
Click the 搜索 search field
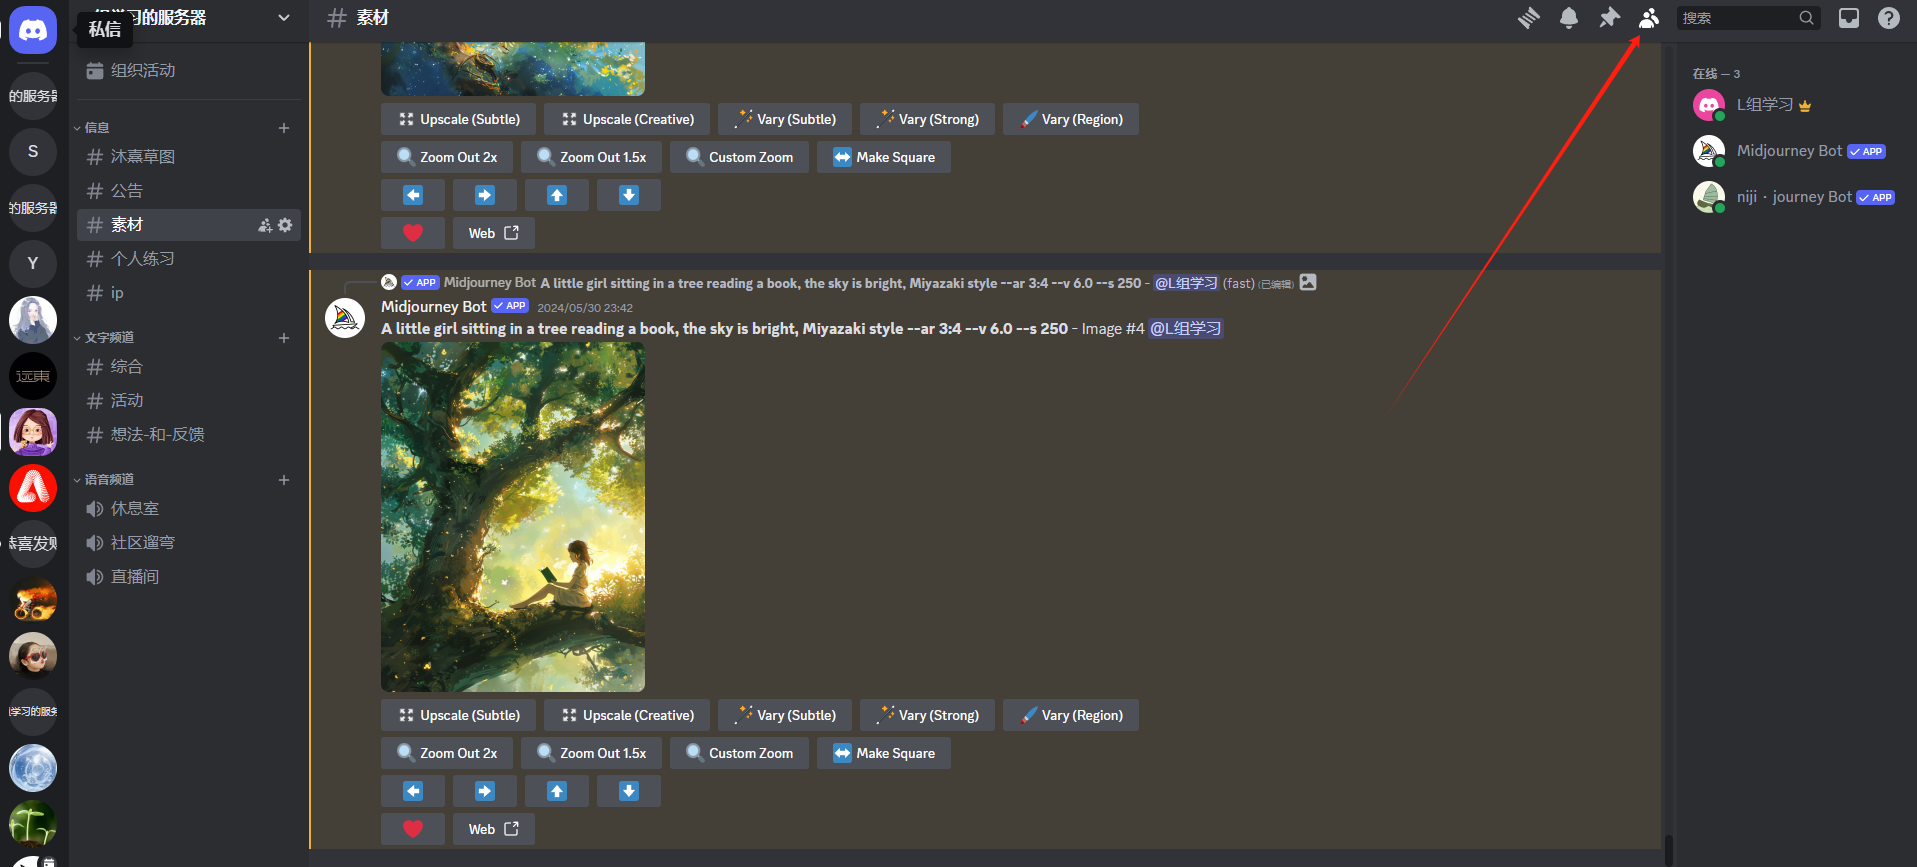click(x=1748, y=18)
